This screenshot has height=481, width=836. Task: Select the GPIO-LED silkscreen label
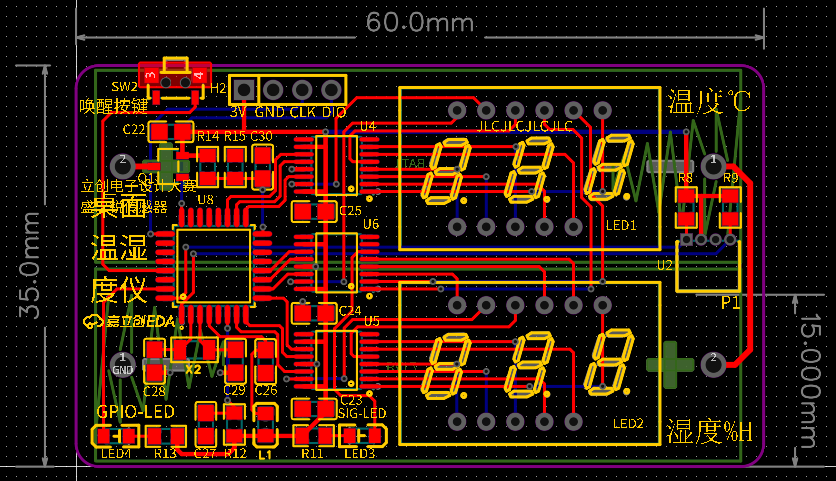coord(135,412)
